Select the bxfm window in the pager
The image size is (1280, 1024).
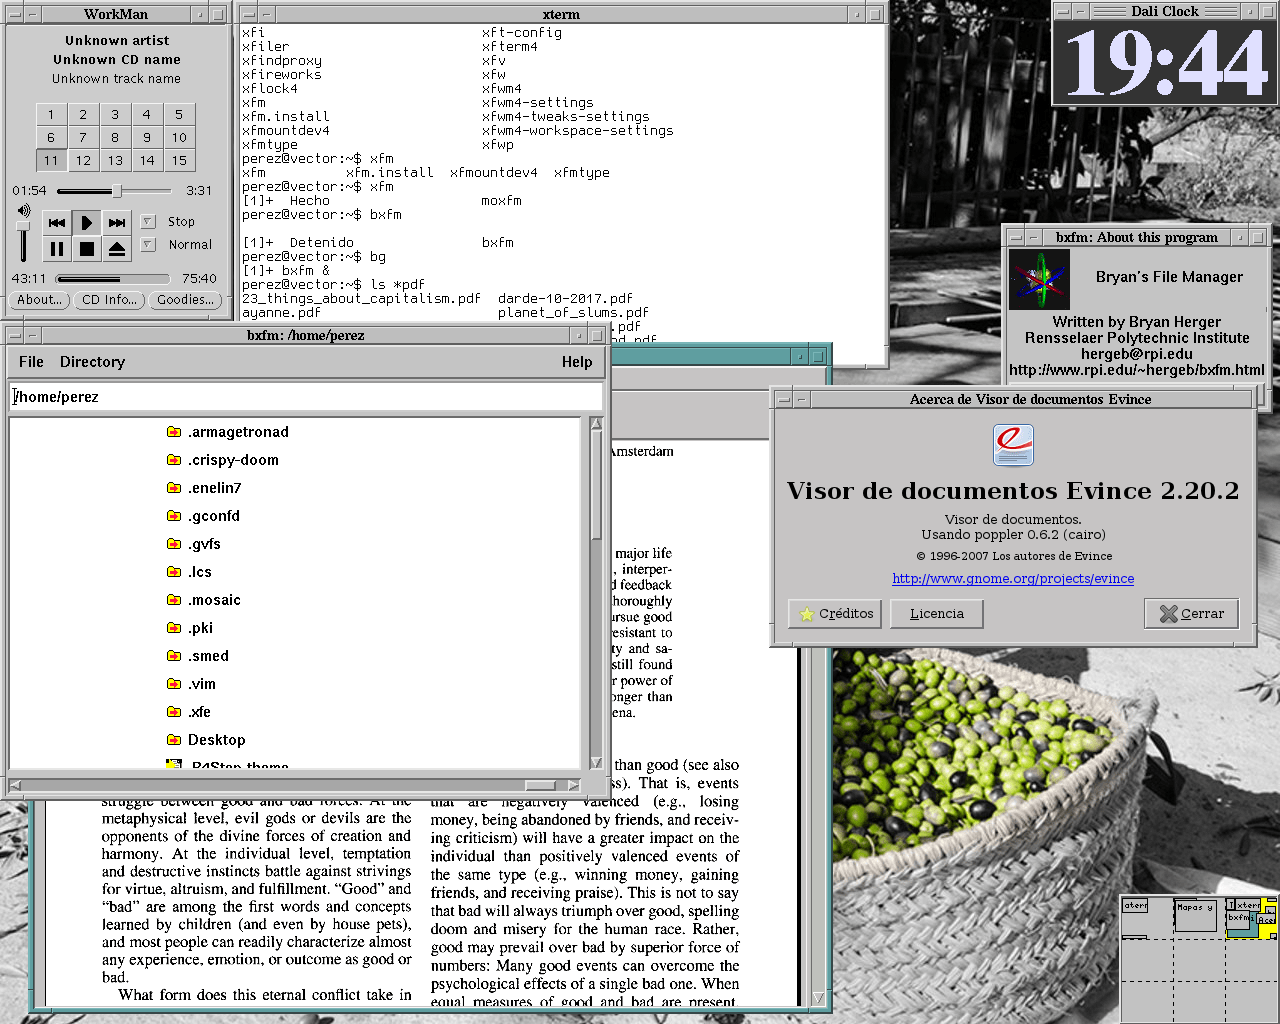click(x=1240, y=920)
